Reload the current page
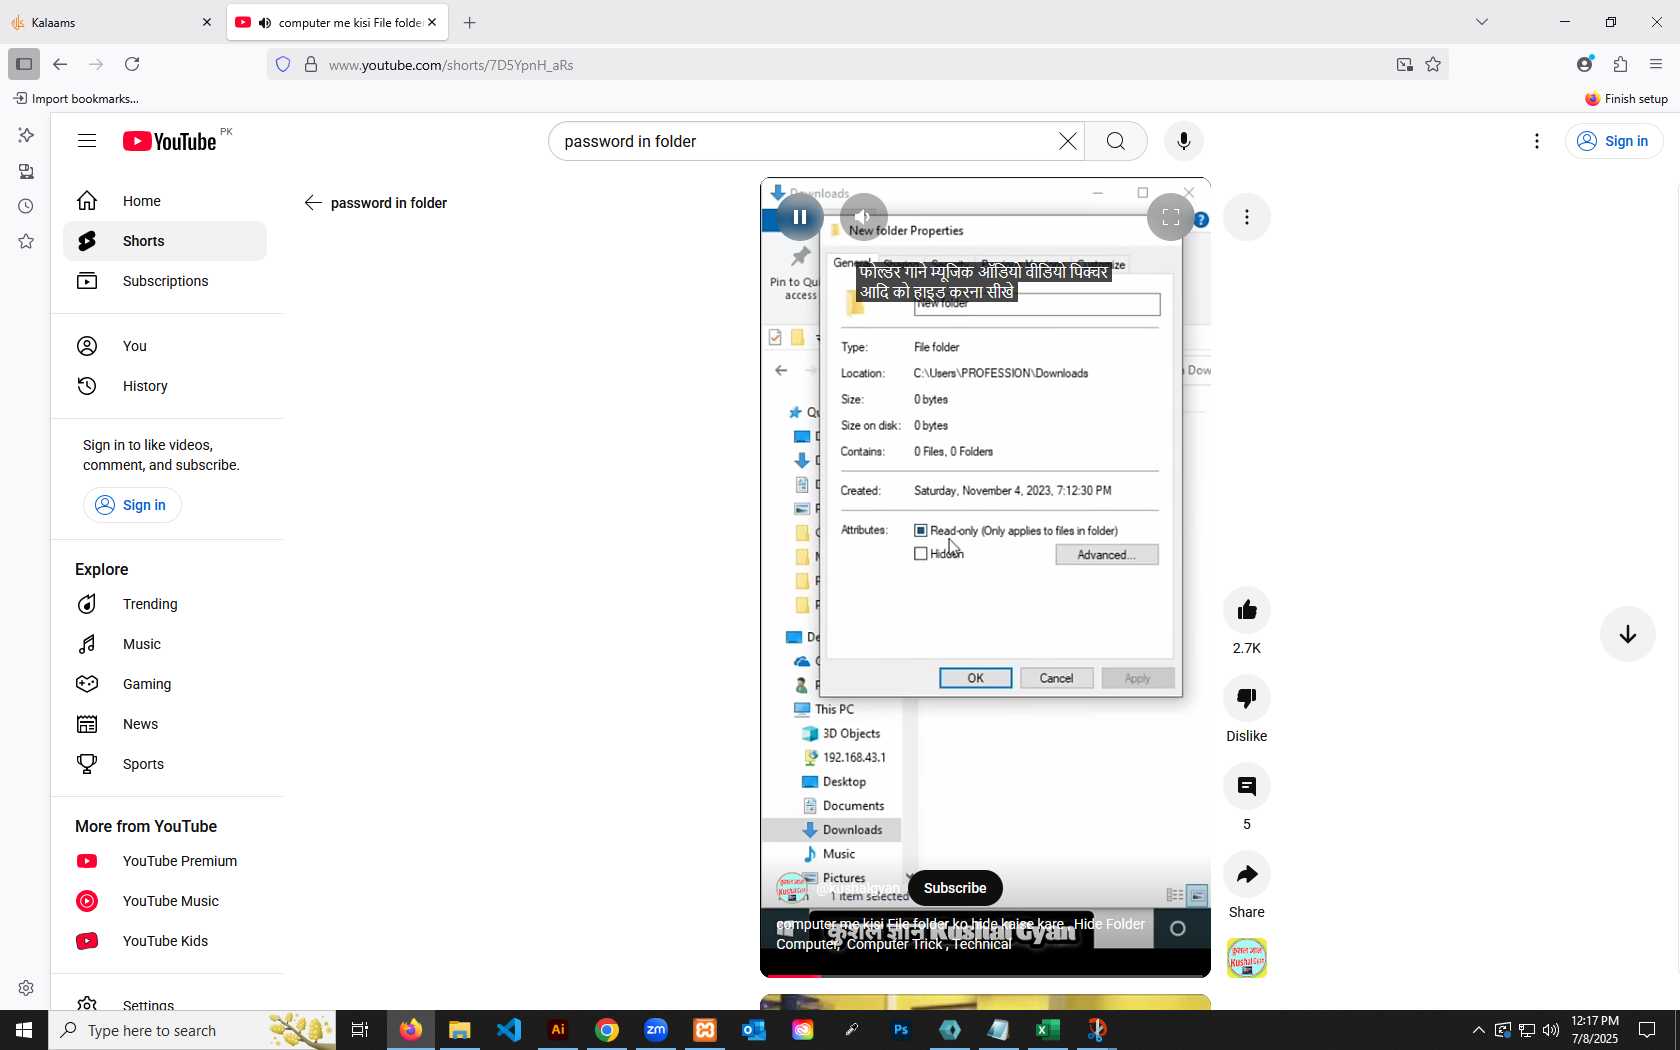This screenshot has width=1680, height=1050. [x=132, y=64]
